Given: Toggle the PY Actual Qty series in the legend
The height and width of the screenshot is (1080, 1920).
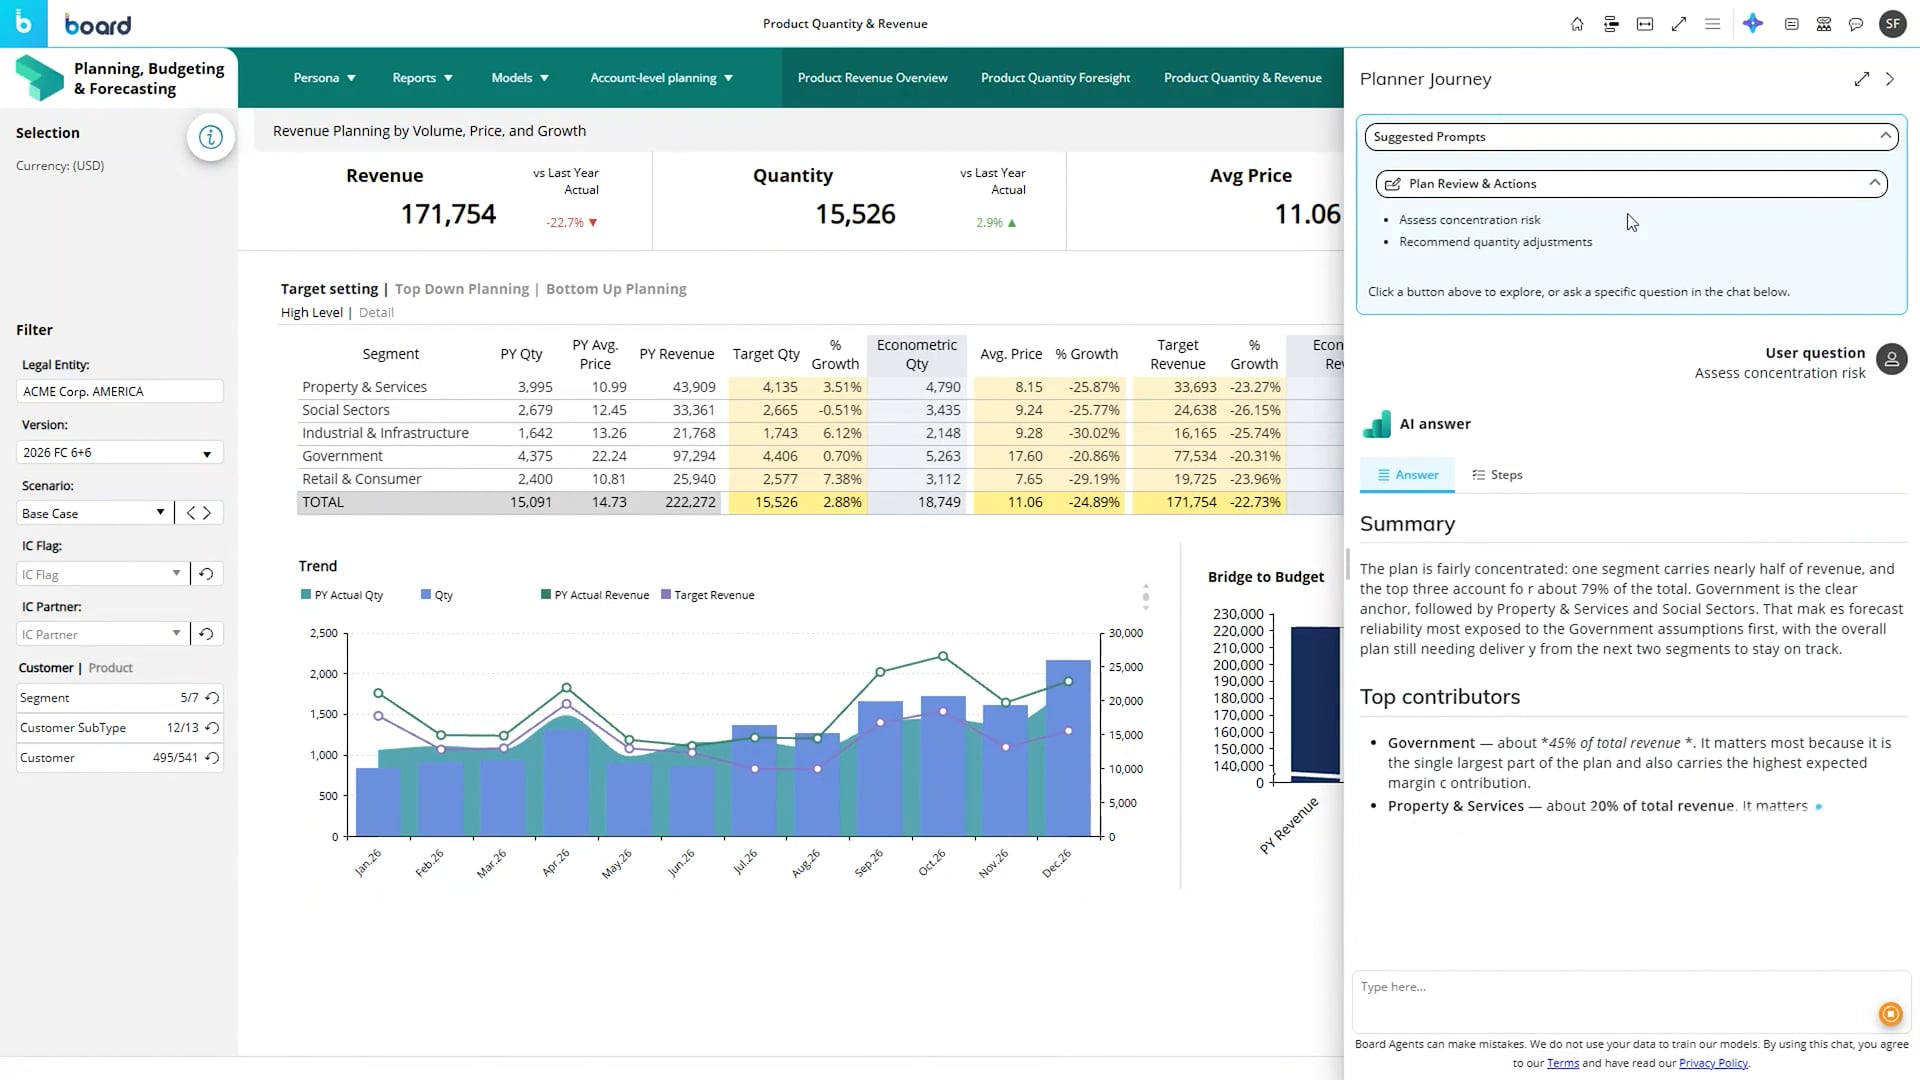Looking at the screenshot, I should pyautogui.click(x=341, y=595).
